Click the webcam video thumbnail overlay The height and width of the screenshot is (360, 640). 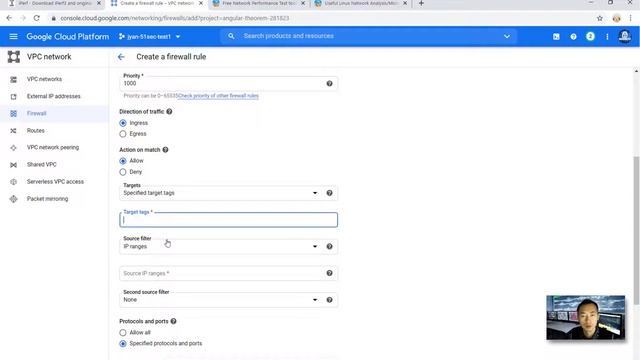[x=586, y=318]
